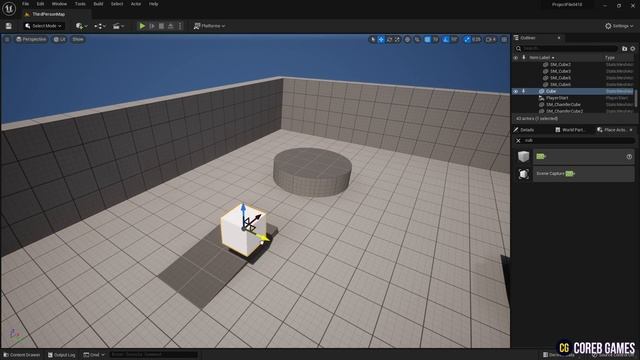640x360 pixels.
Task: Activate the Select objects cursor tool
Action: [373, 40]
